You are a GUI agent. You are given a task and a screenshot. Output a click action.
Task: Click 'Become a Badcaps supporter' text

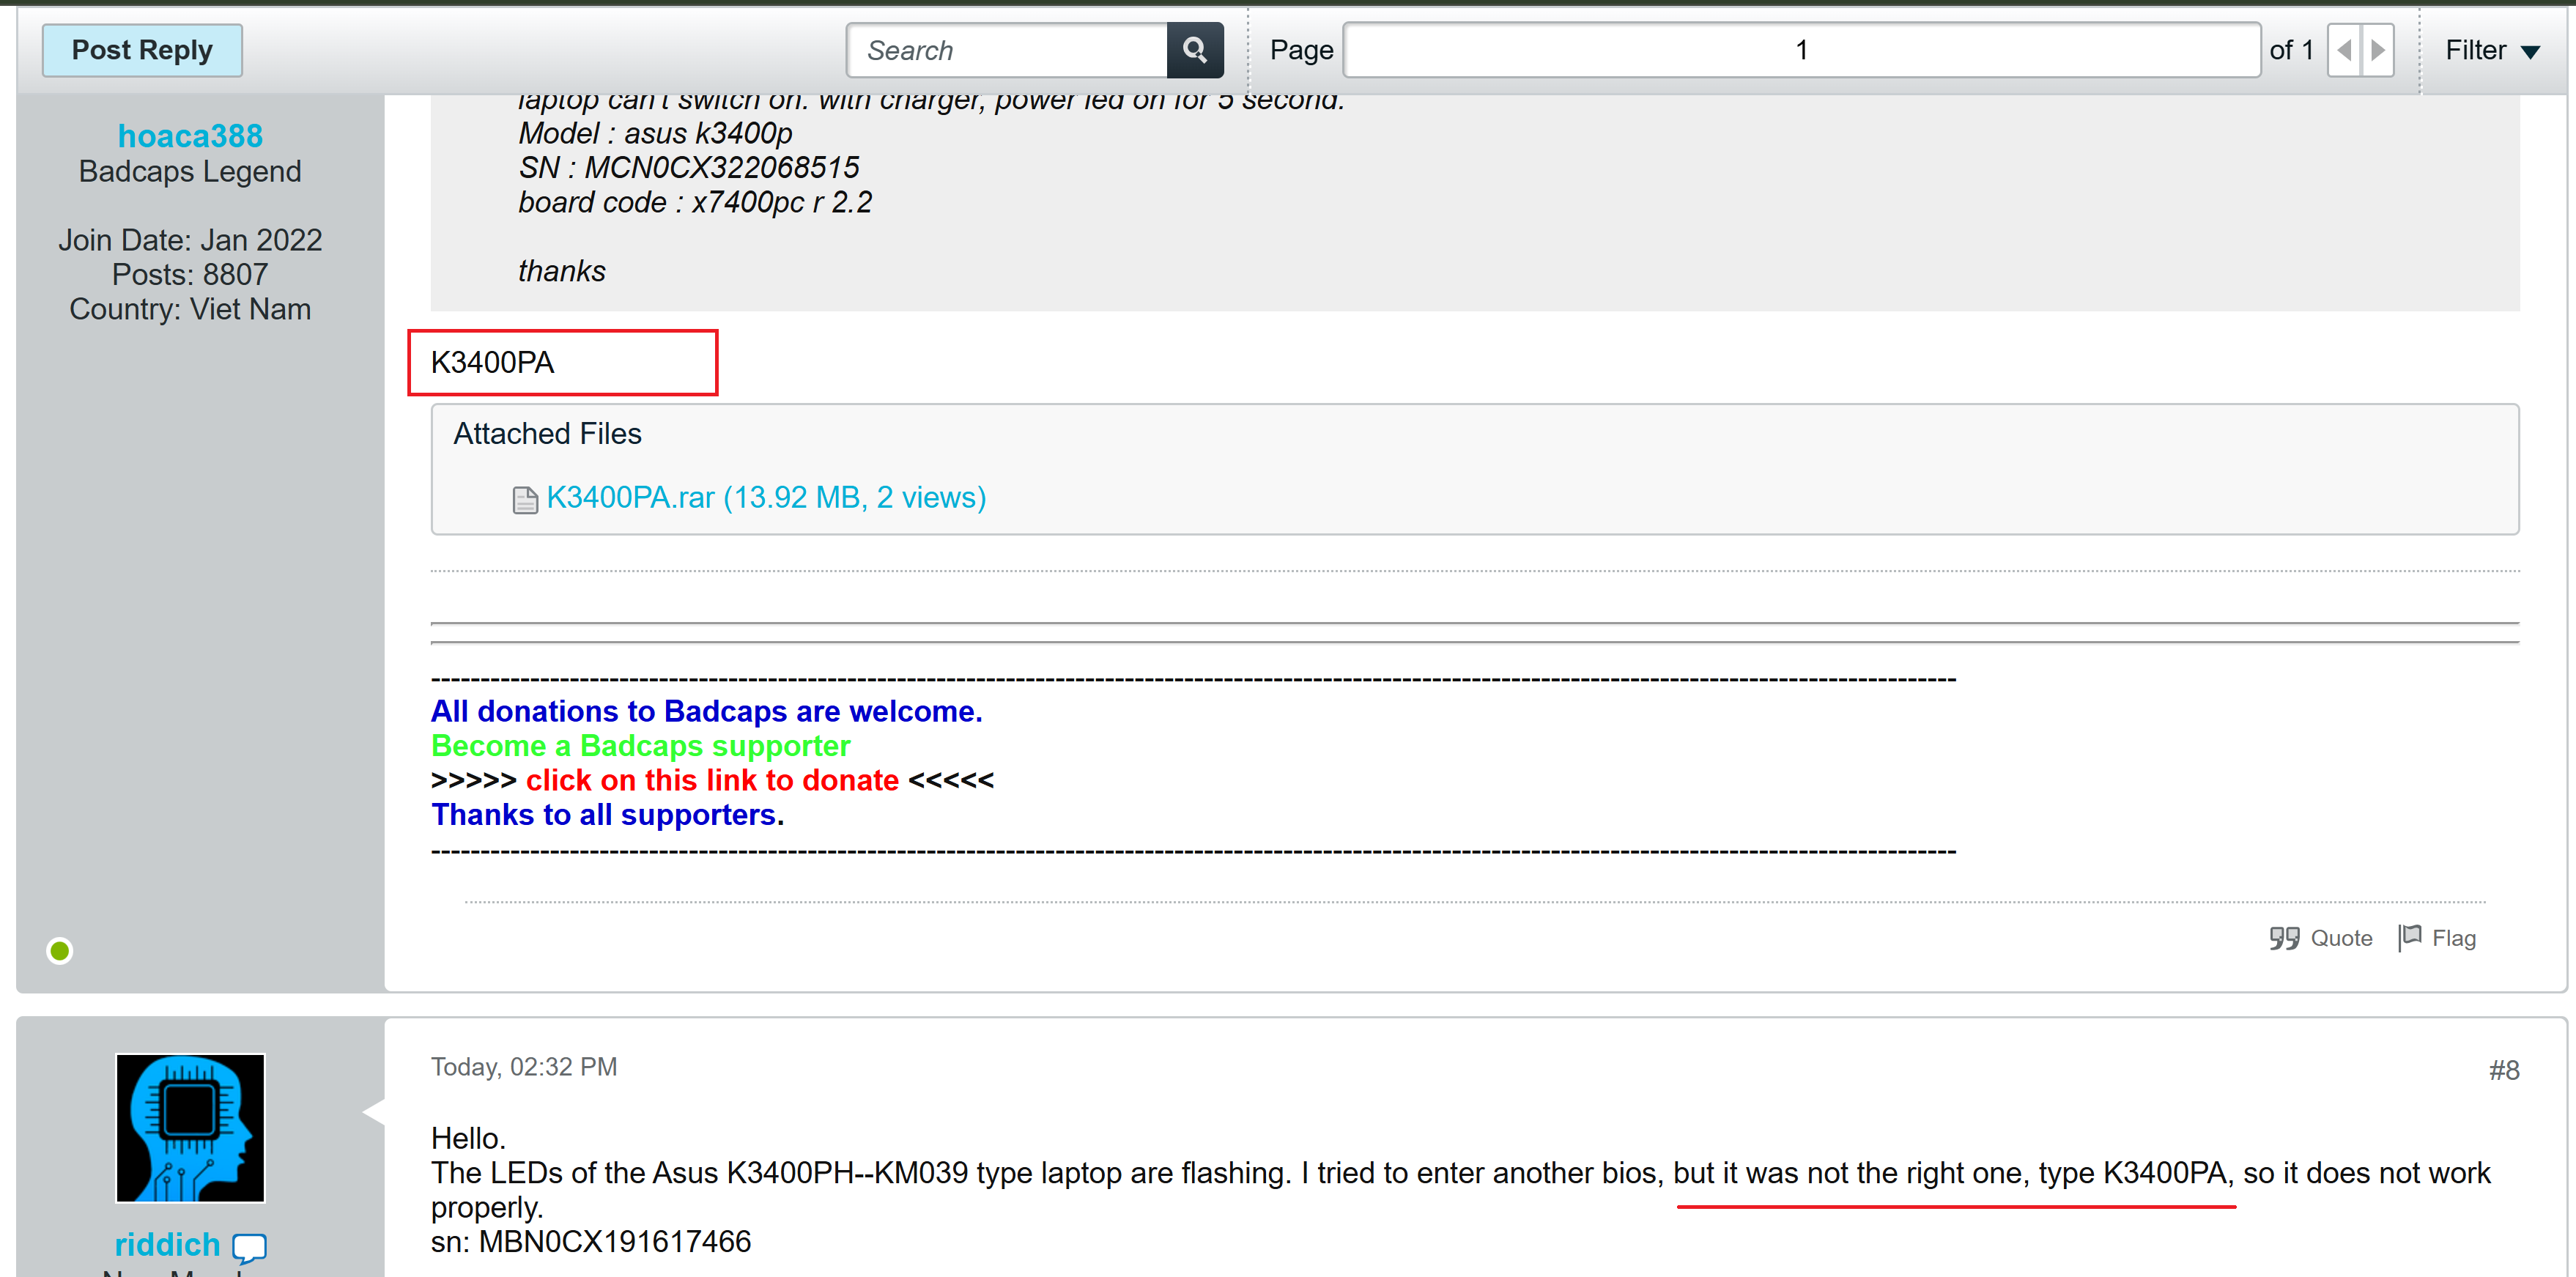point(640,746)
